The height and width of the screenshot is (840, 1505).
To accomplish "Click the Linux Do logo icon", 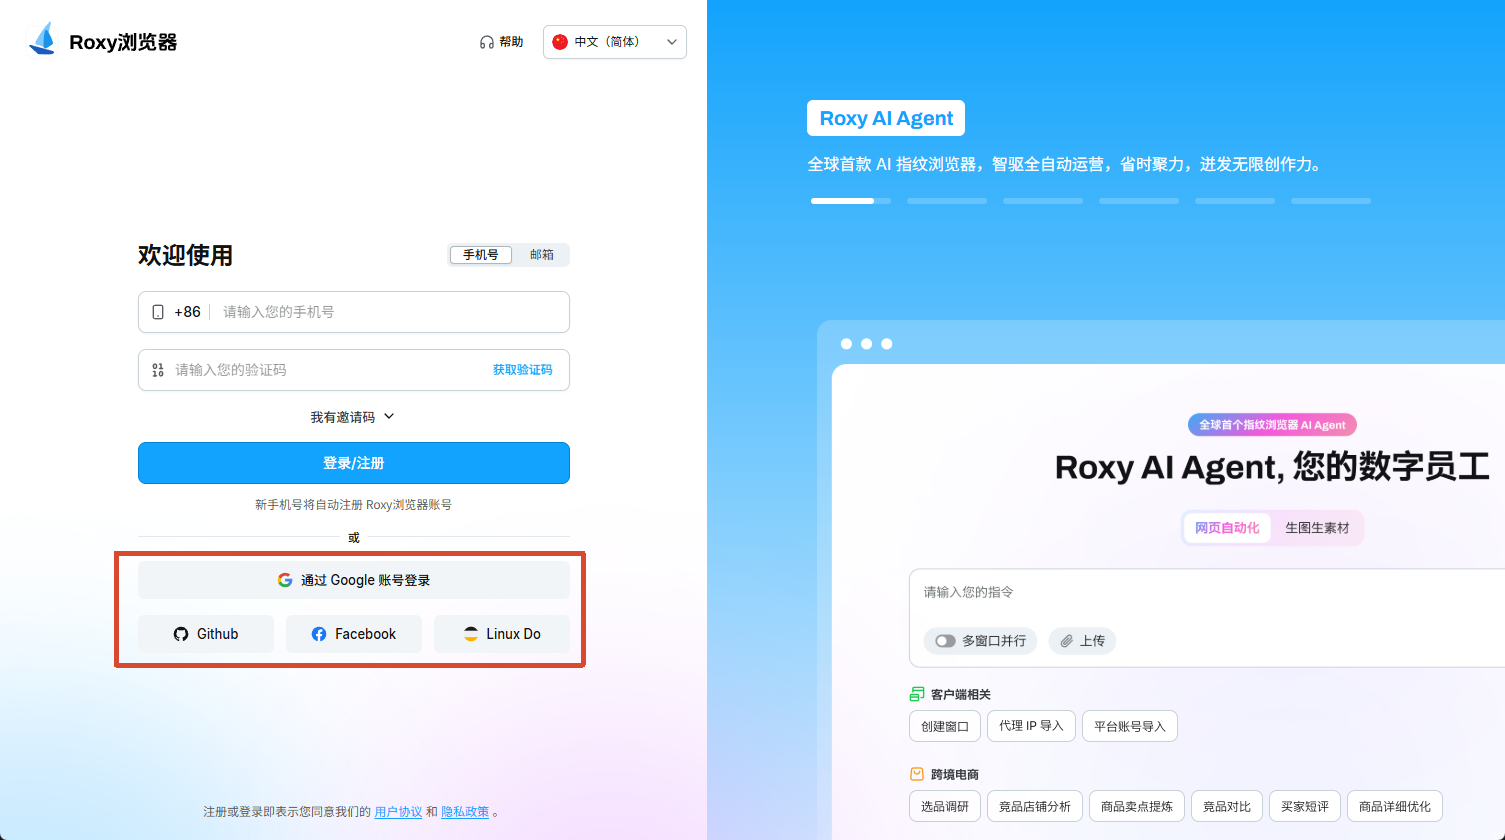I will tap(471, 634).
